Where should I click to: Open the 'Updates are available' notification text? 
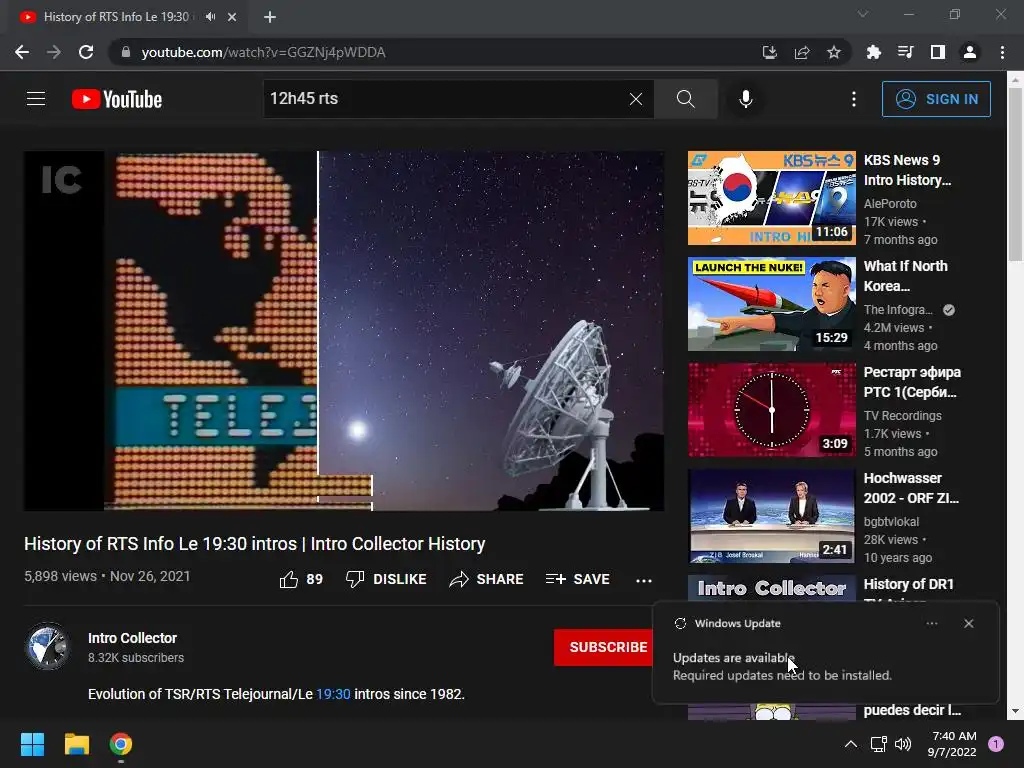point(734,658)
